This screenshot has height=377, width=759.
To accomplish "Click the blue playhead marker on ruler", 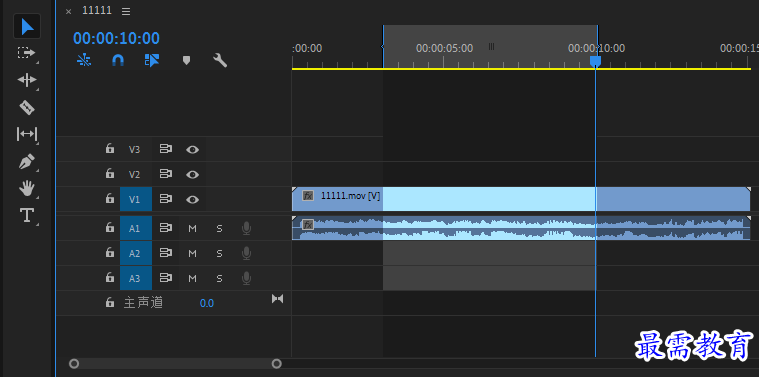I will click(595, 61).
